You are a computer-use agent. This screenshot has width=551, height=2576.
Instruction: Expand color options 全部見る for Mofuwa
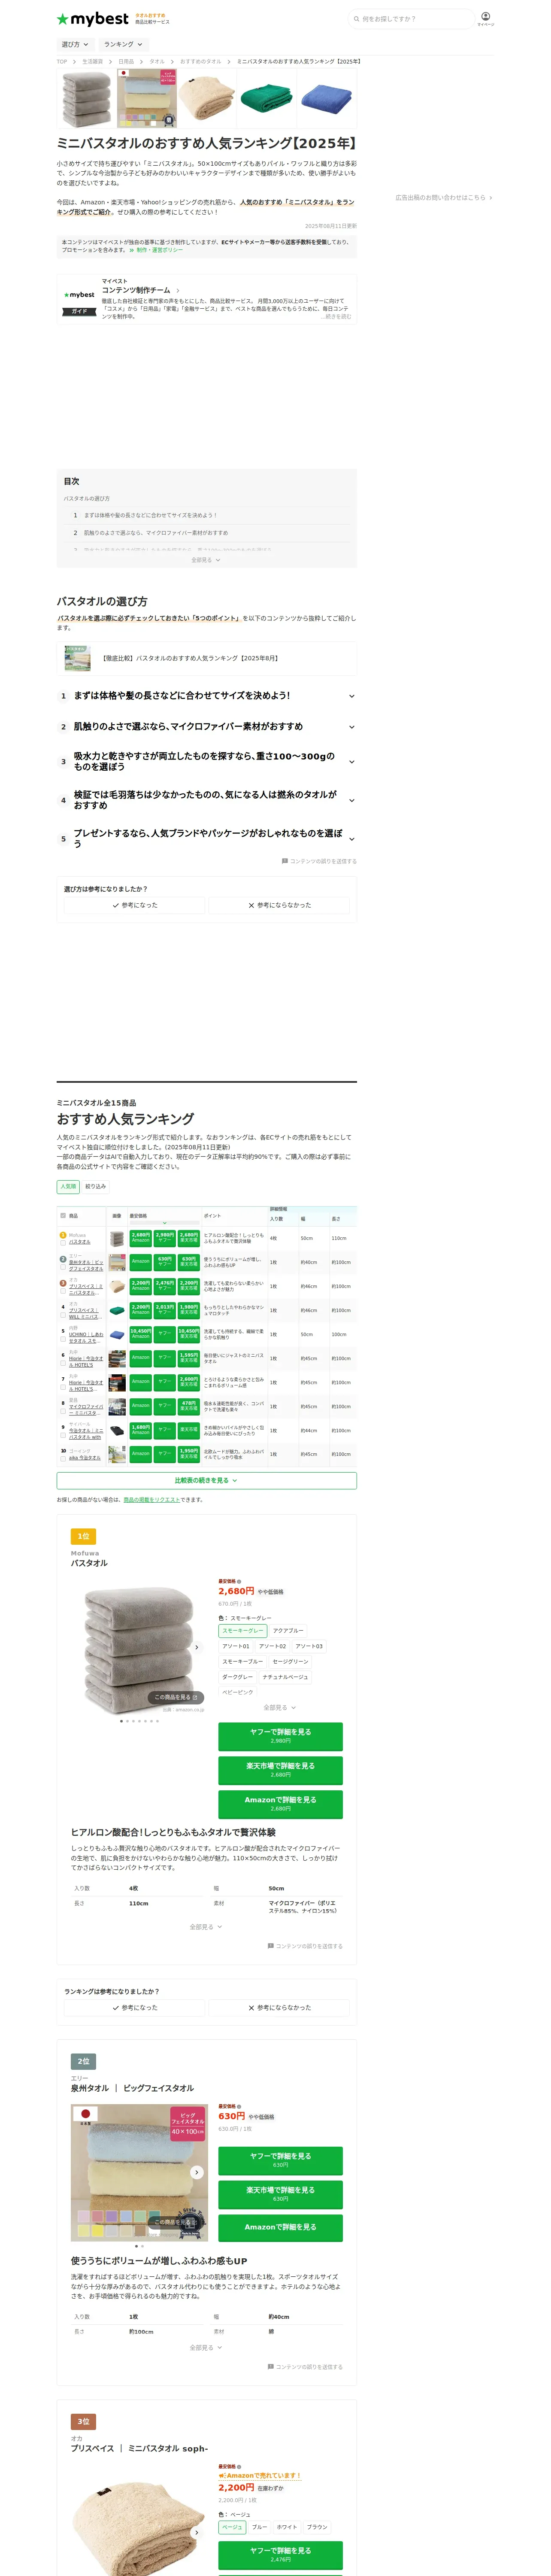pos(280,1708)
